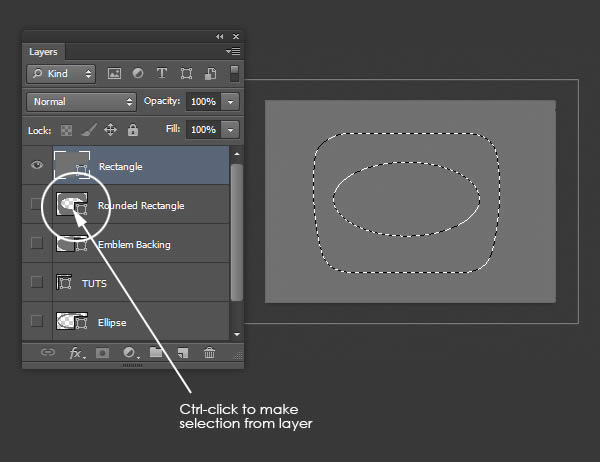Show the TUTS layer

click(x=37, y=282)
